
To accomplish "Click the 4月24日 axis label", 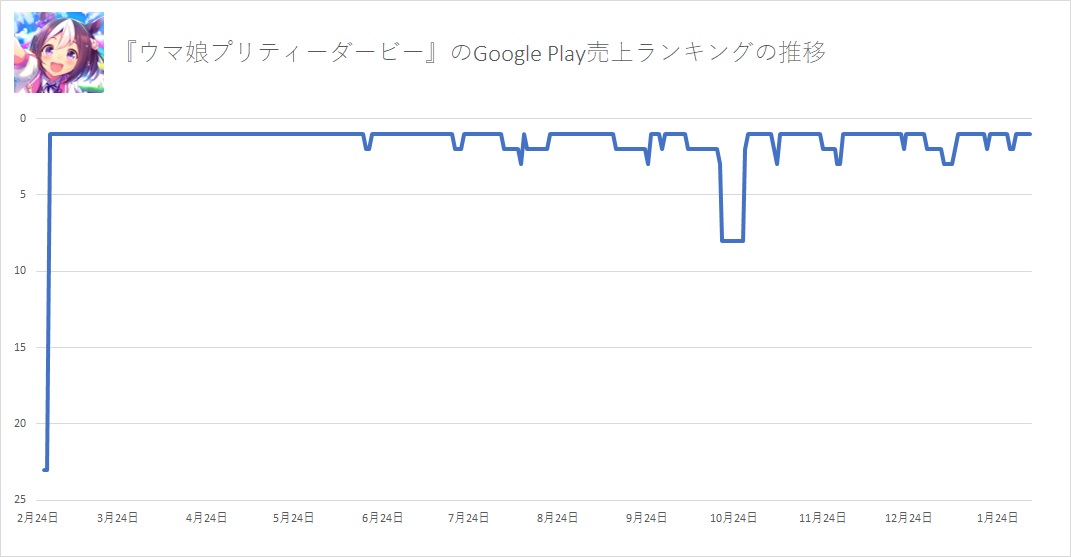I will coord(207,517).
